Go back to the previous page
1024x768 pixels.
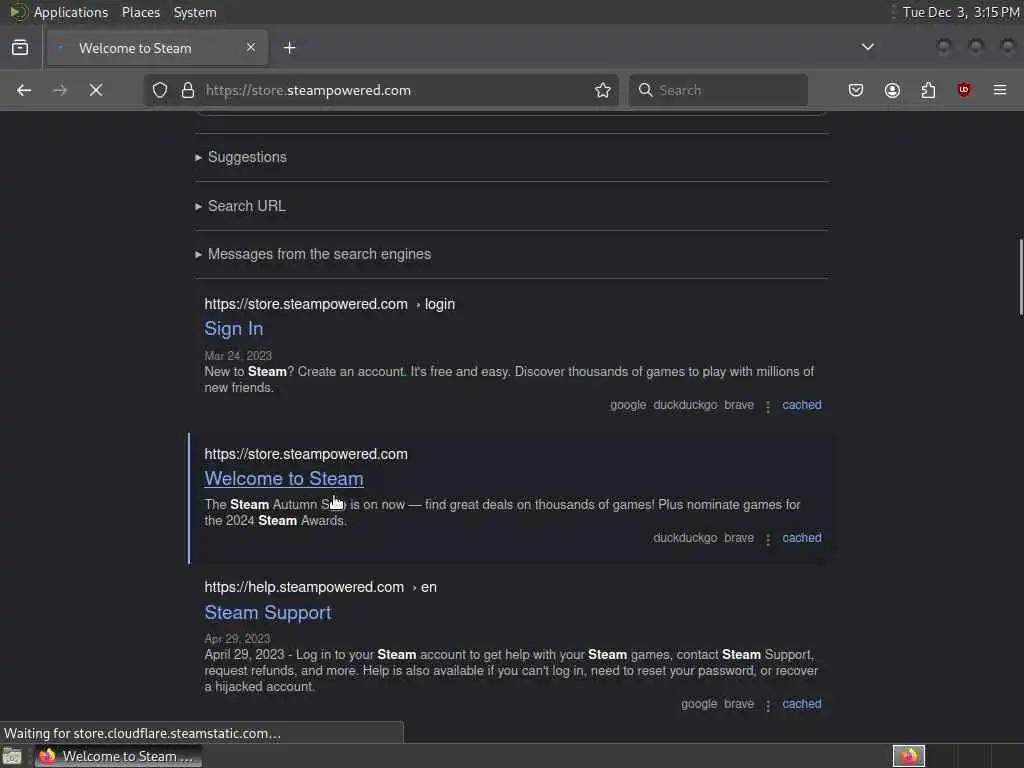[24, 90]
